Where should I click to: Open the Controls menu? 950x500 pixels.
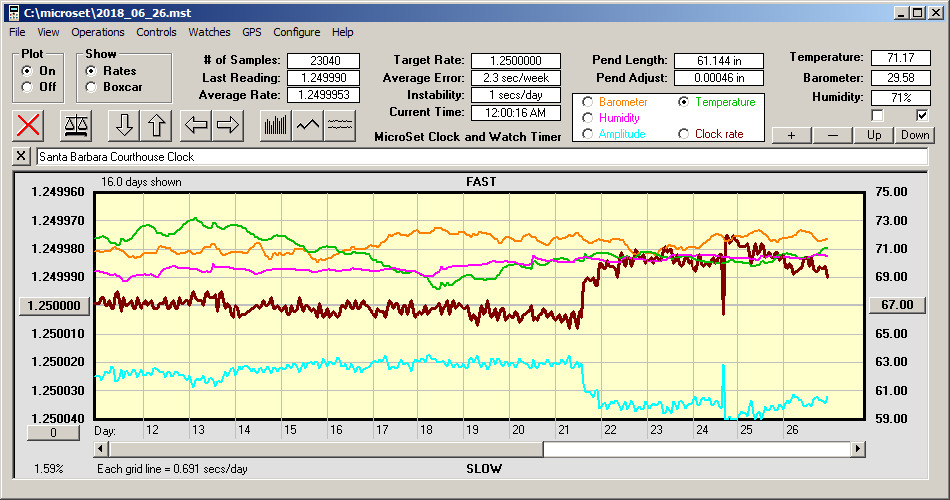[x=156, y=32]
